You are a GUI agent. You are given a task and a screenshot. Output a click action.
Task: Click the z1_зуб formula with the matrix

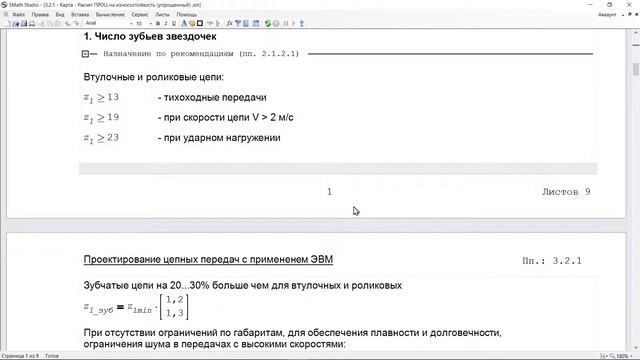[136, 307]
